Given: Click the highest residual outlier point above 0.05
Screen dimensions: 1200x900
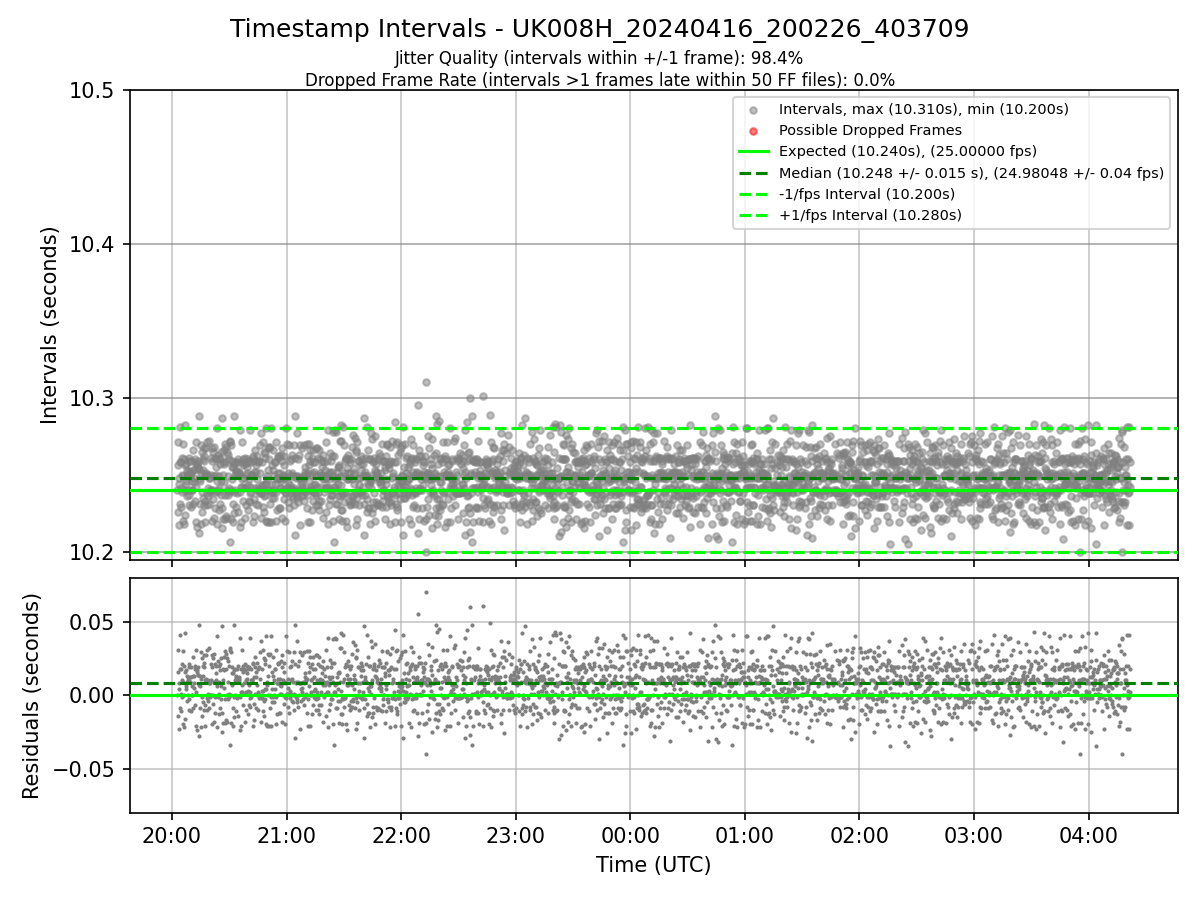Looking at the screenshot, I should (426, 592).
